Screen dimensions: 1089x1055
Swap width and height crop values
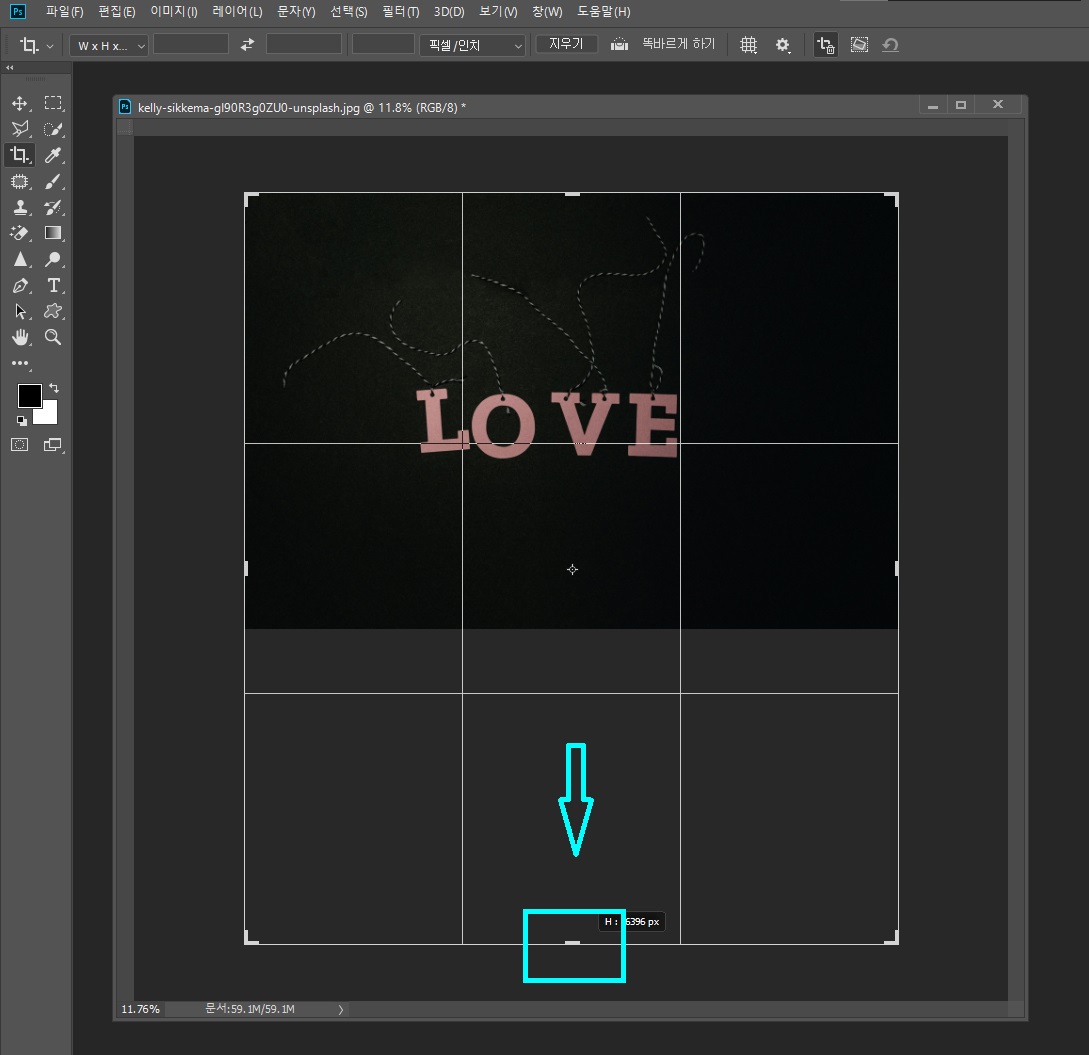247,44
